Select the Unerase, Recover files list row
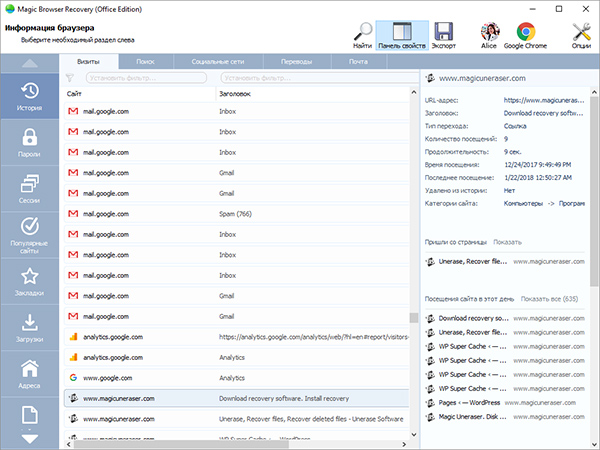 pyautogui.click(x=236, y=419)
